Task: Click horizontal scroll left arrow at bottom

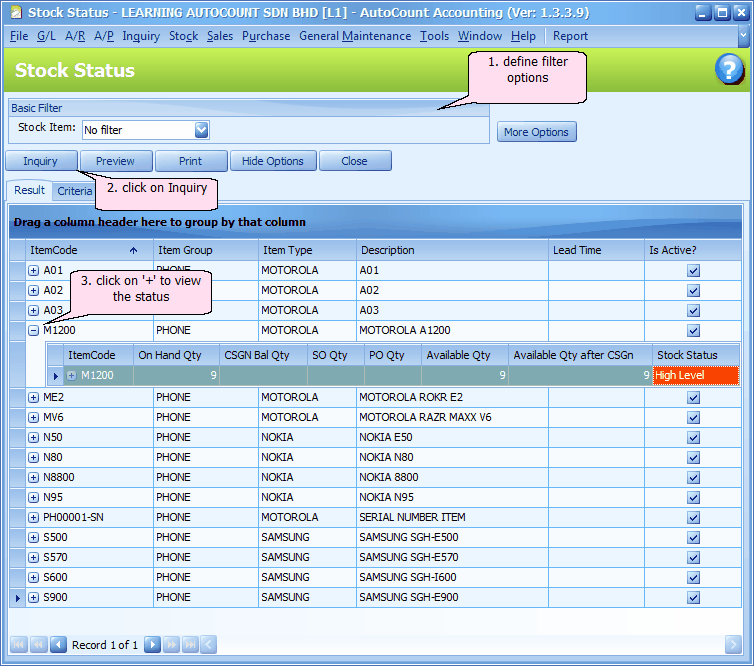Action: (208, 644)
